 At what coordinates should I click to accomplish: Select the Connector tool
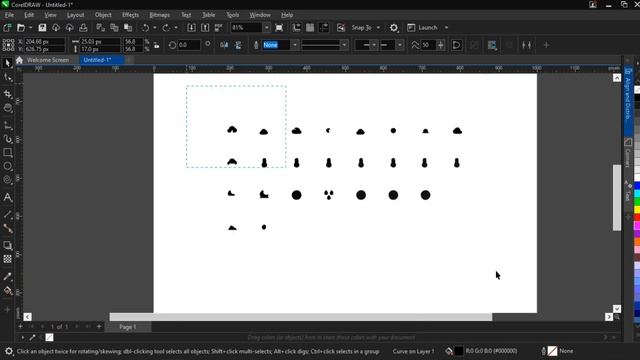pos(7,229)
